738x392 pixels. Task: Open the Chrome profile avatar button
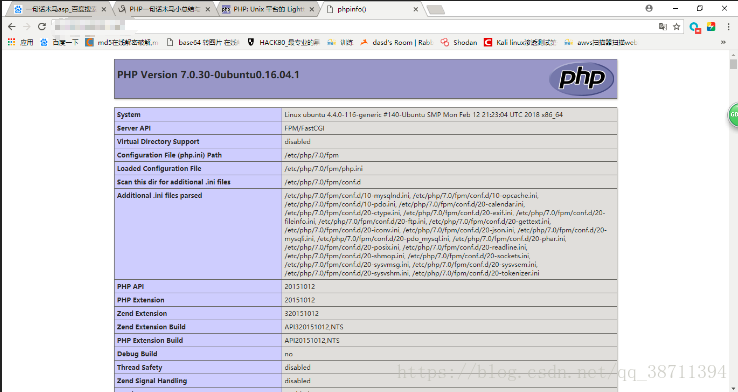click(649, 8)
